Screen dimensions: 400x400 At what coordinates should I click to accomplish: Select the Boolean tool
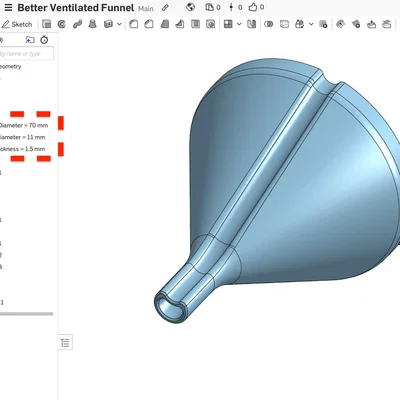coord(269,24)
